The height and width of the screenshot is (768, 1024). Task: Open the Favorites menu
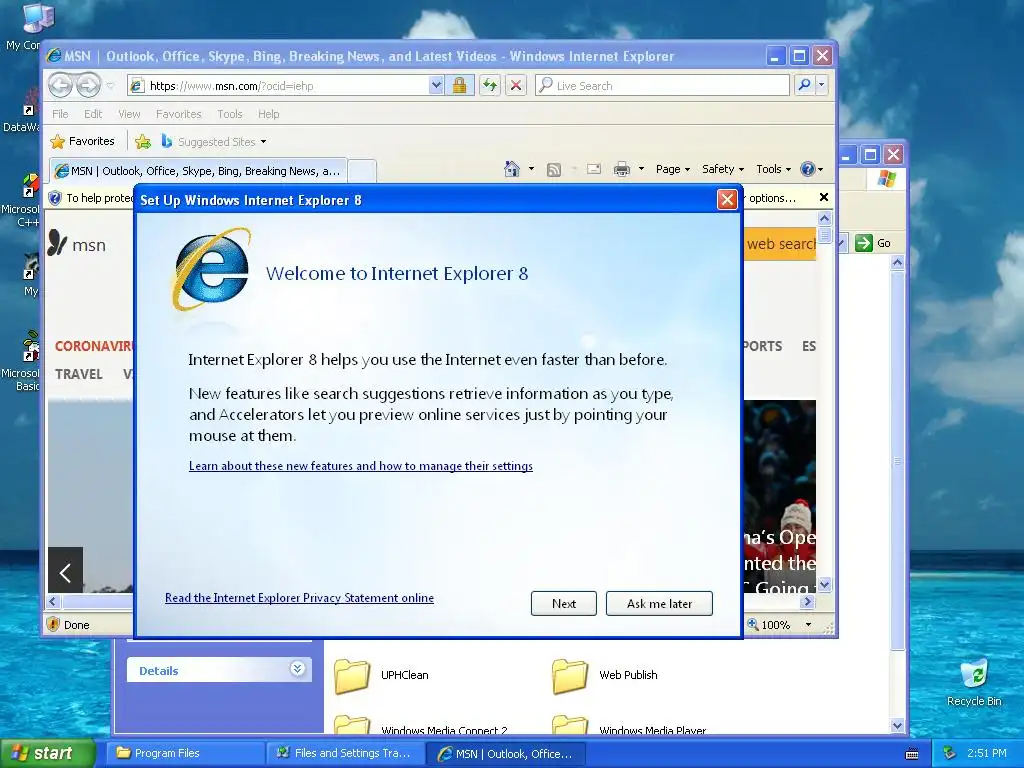pos(178,114)
